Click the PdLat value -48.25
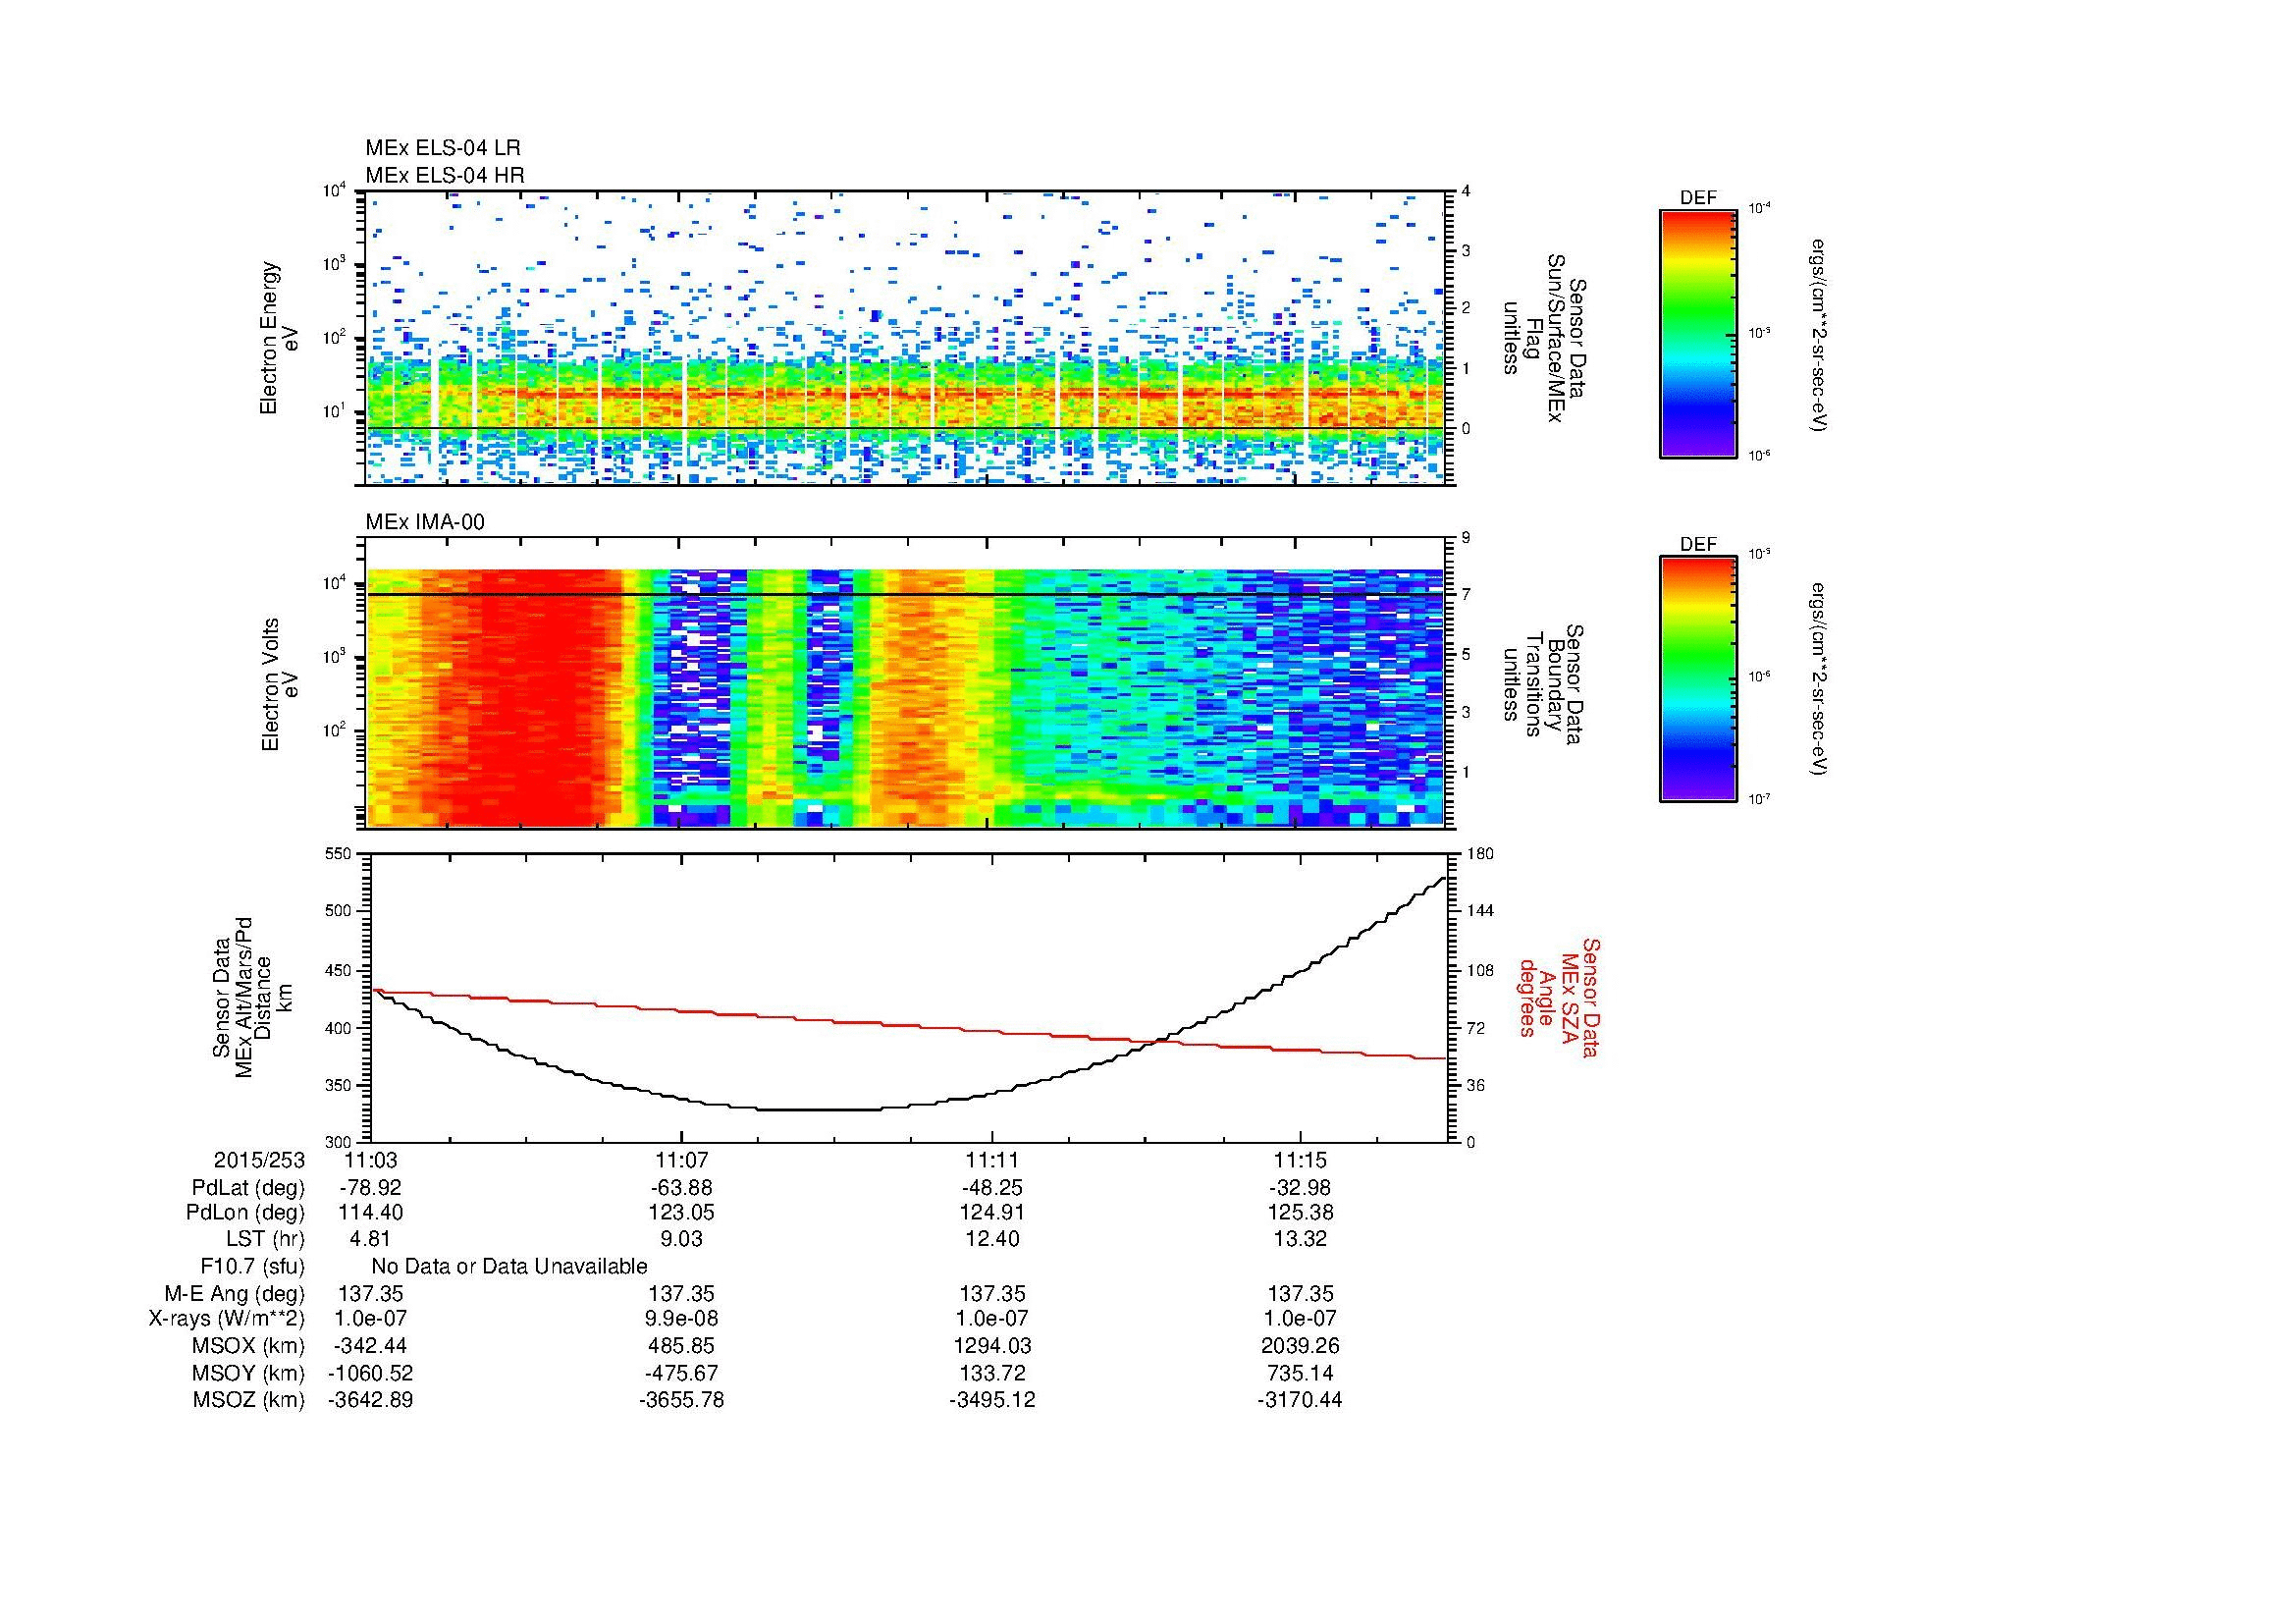2296x1623 pixels. point(992,1188)
